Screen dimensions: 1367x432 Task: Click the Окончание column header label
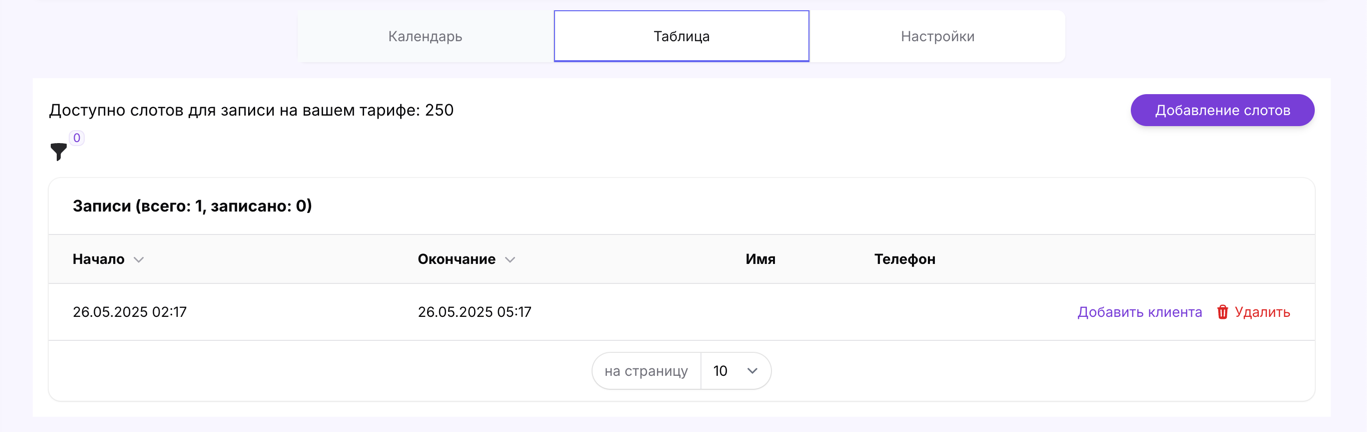coord(457,259)
